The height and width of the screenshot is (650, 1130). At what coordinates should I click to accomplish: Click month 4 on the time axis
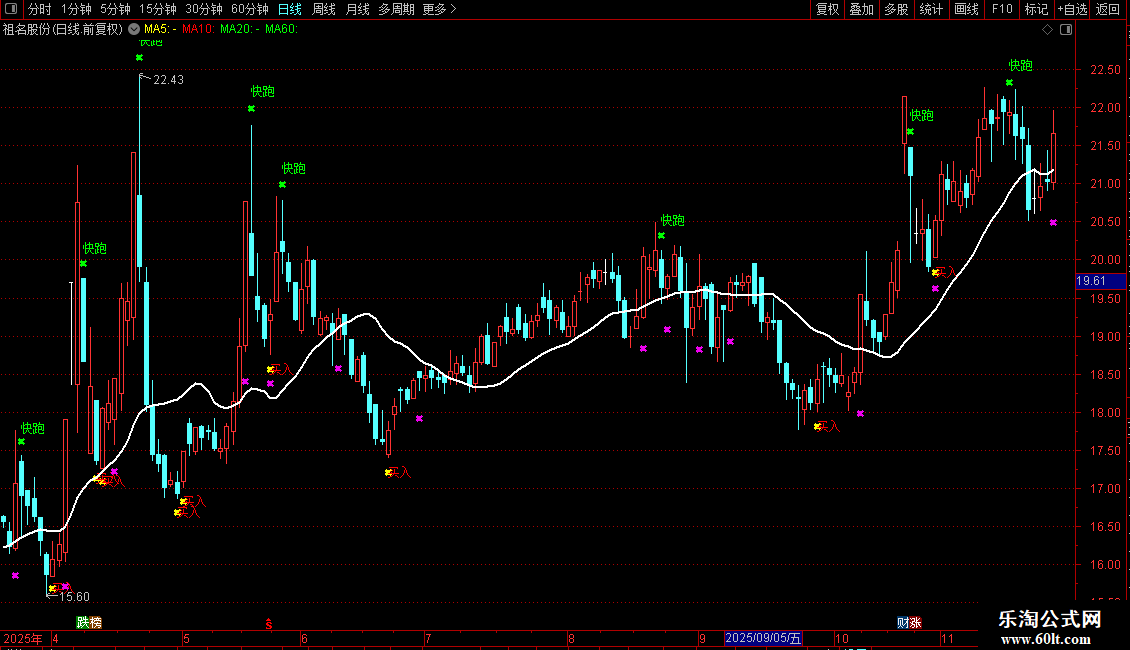[55, 639]
